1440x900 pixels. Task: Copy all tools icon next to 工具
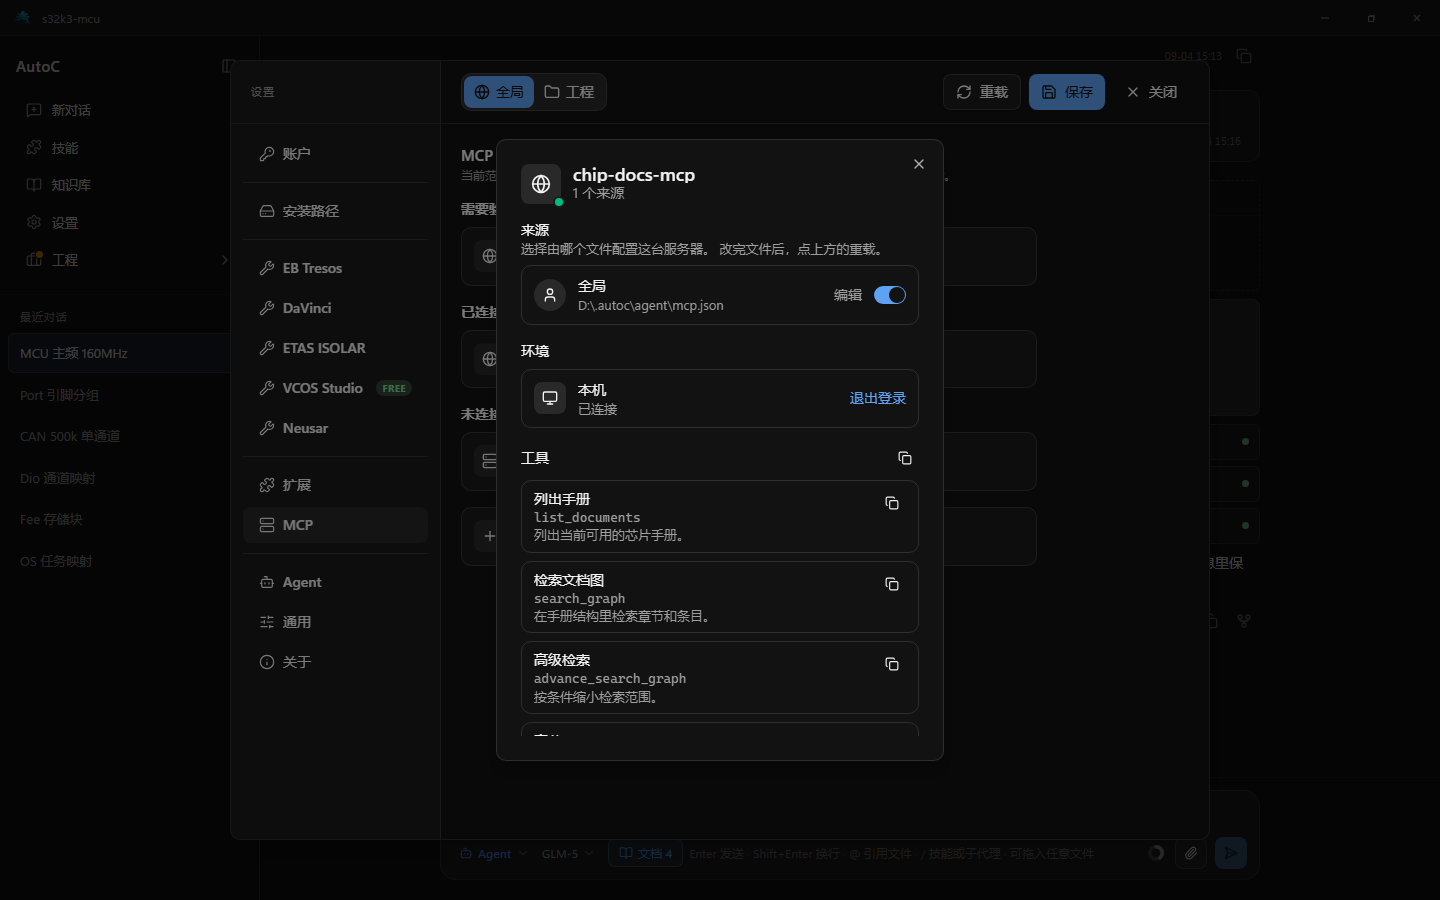pos(905,458)
